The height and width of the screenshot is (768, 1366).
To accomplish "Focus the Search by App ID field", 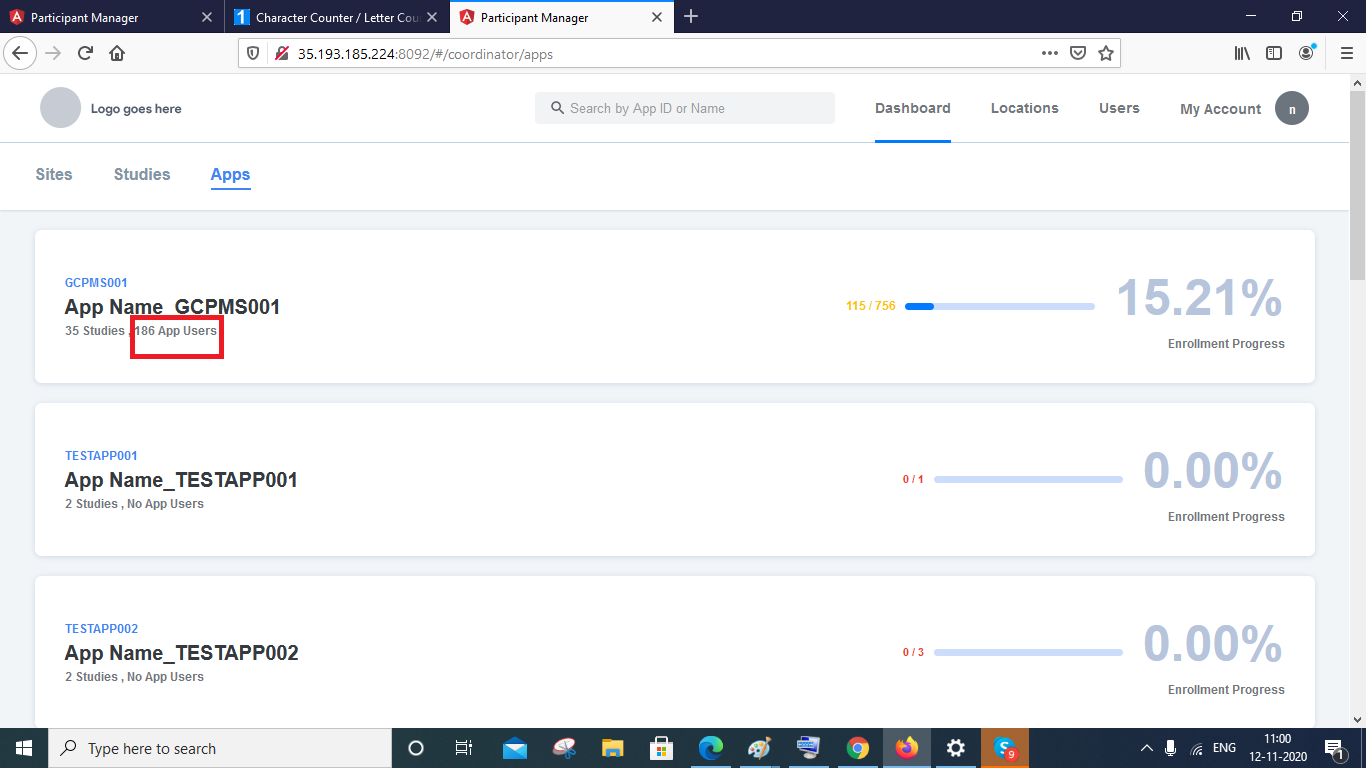I will coord(685,108).
